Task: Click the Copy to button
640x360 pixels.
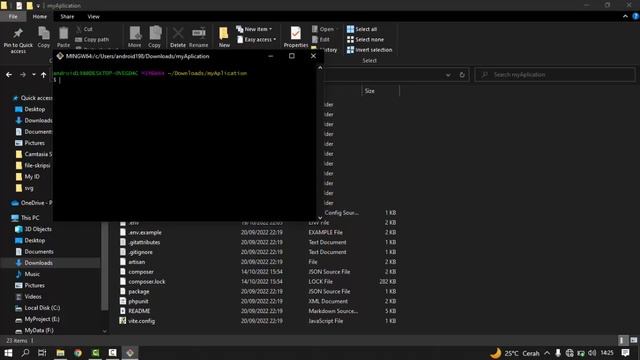Action: pyautogui.click(x=154, y=37)
